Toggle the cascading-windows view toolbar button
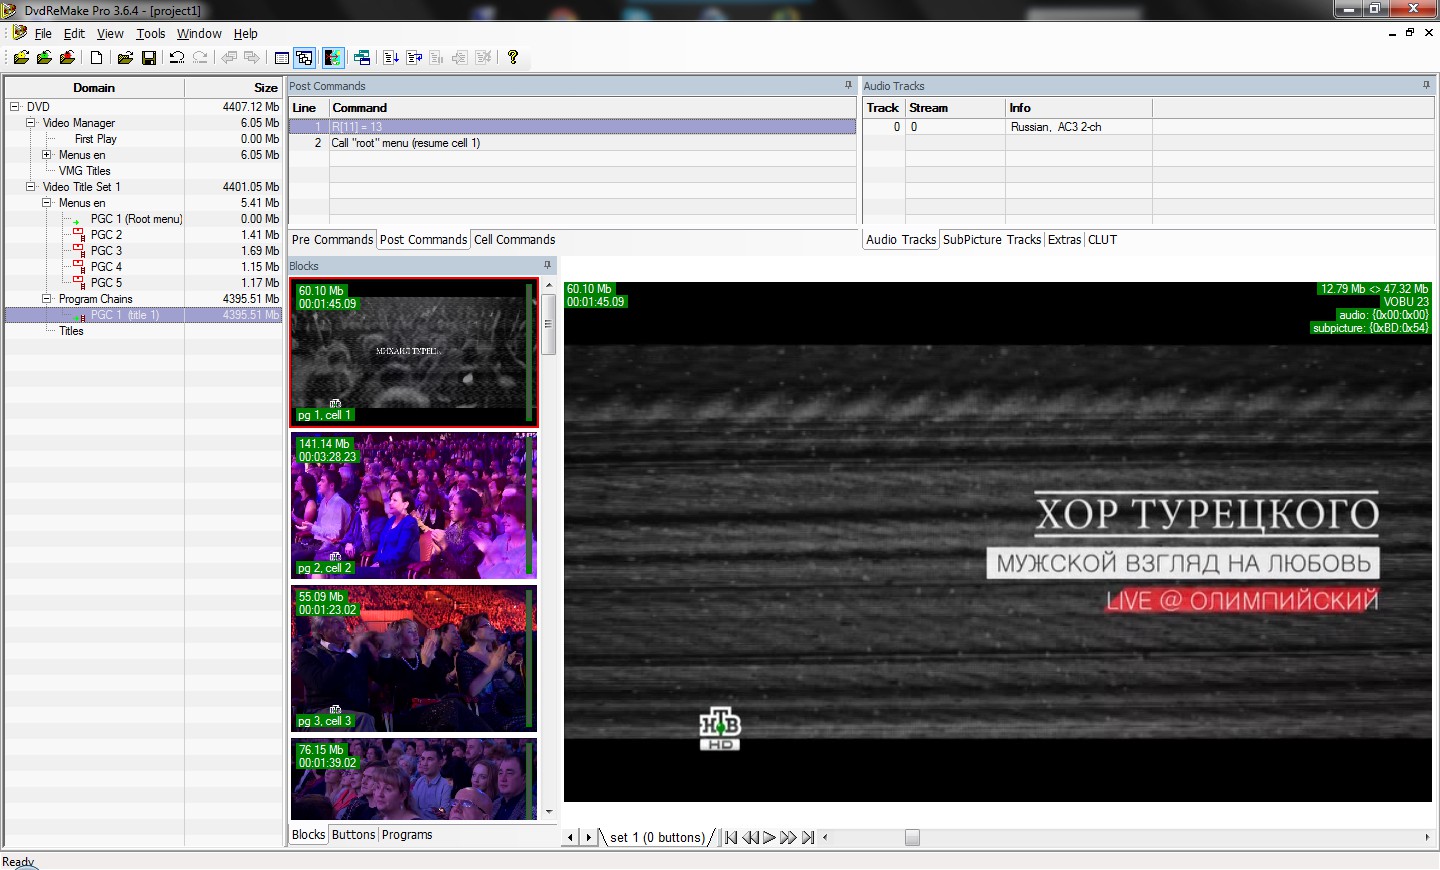This screenshot has height=870, width=1440. click(x=305, y=58)
